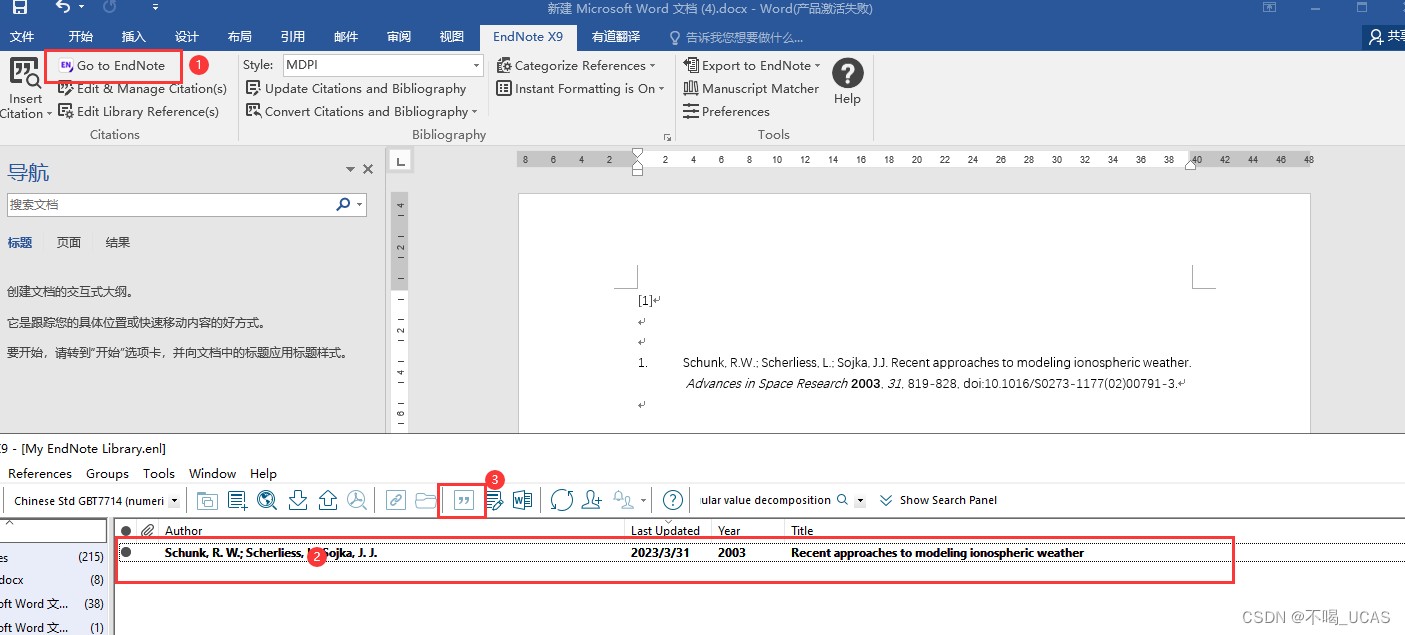The width and height of the screenshot is (1405, 635).
Task: Switch to the 有道翻译 tab
Action: pyautogui.click(x=616, y=37)
